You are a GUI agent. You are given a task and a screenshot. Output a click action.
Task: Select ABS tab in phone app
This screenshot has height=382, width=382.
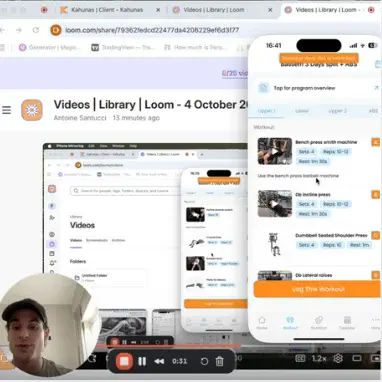coord(373,111)
